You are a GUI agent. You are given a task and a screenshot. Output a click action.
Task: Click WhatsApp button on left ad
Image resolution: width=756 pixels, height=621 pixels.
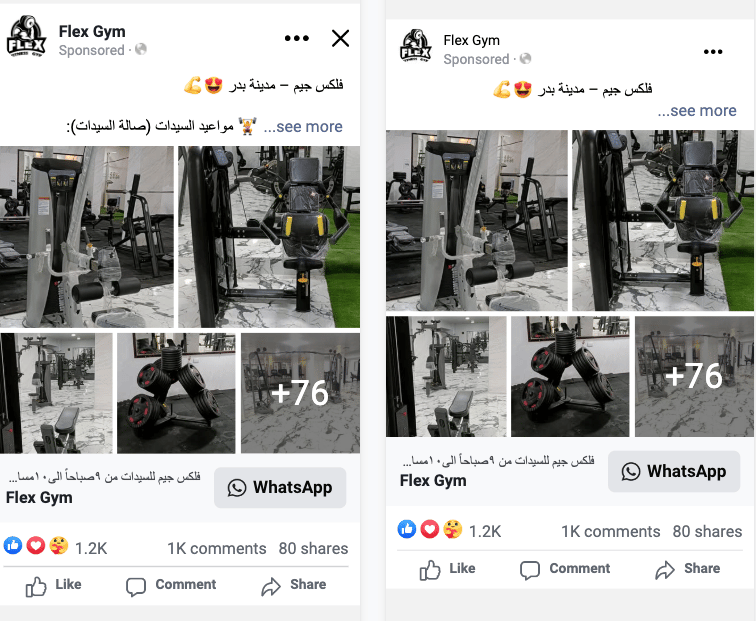coord(280,487)
